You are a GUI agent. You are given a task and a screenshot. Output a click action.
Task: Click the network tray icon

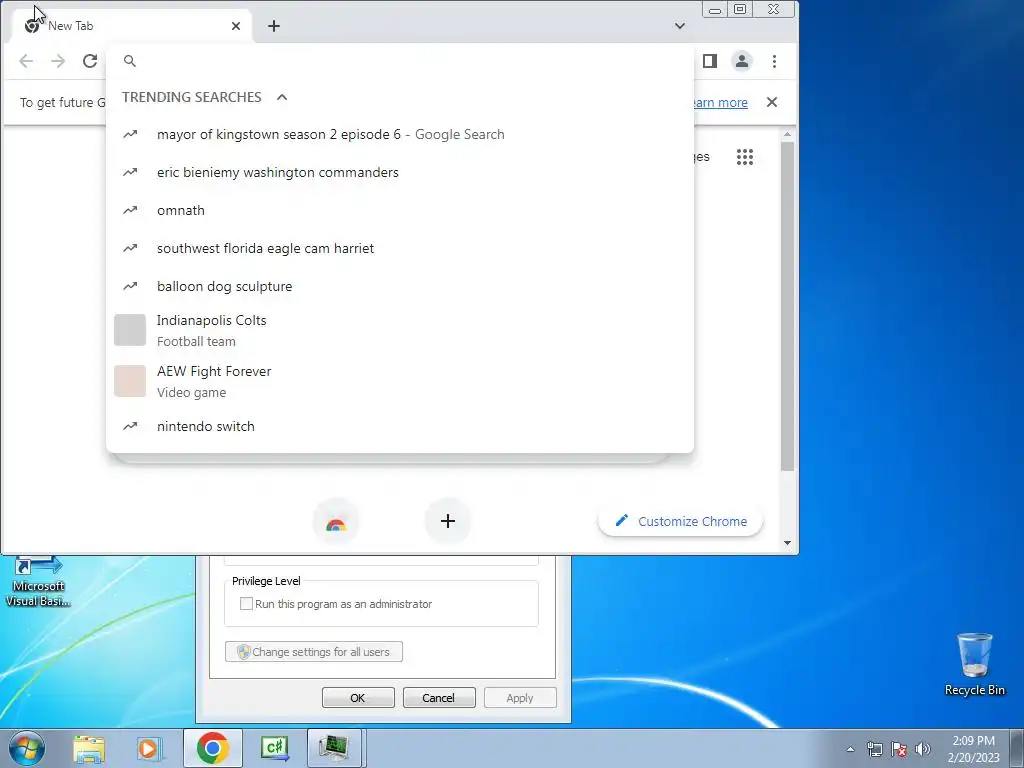click(874, 749)
